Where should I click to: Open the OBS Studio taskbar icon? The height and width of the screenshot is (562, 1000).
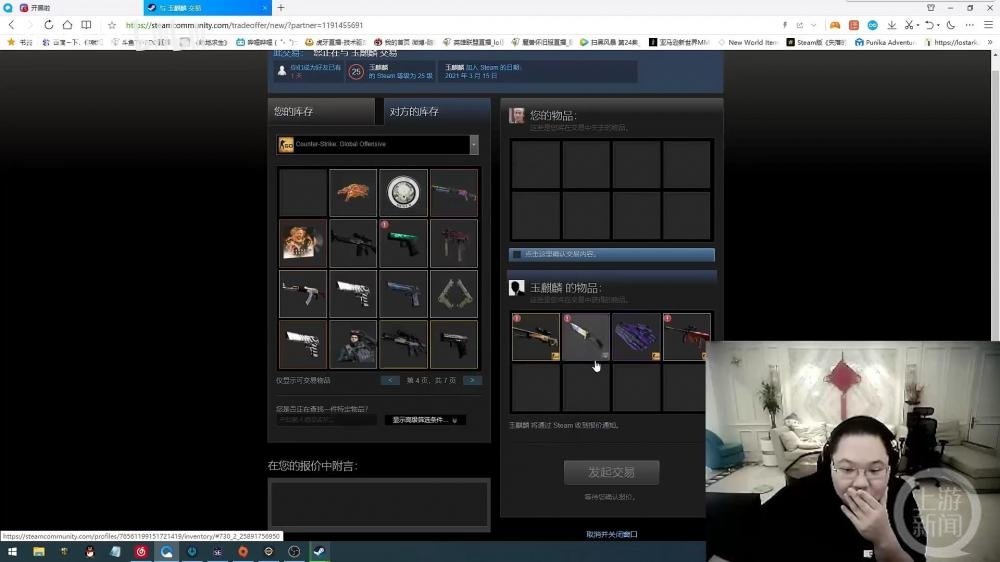[294, 551]
